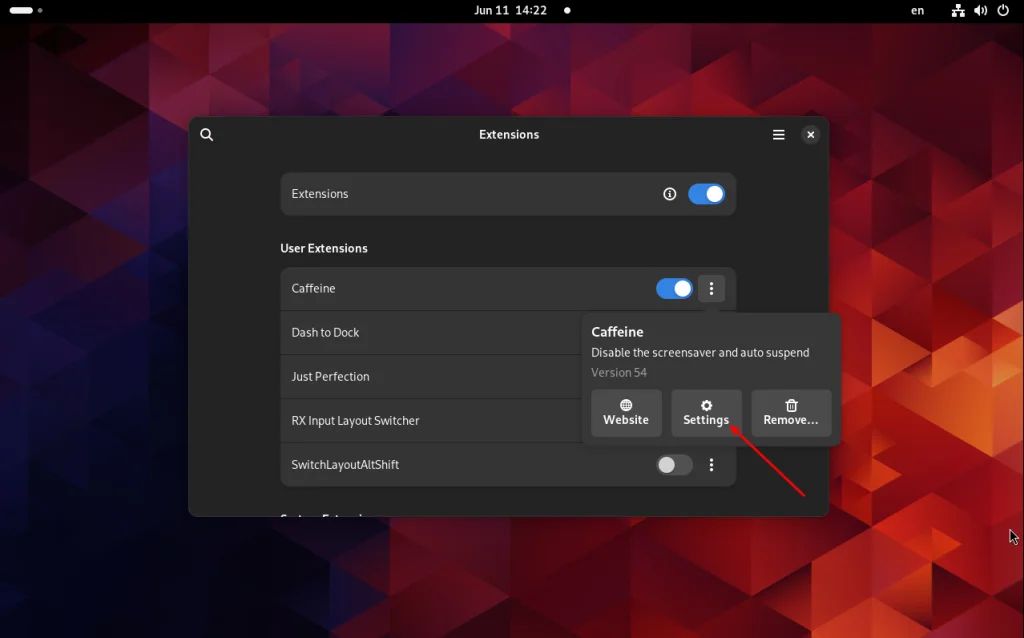Open the power menu icon

coord(1003,10)
